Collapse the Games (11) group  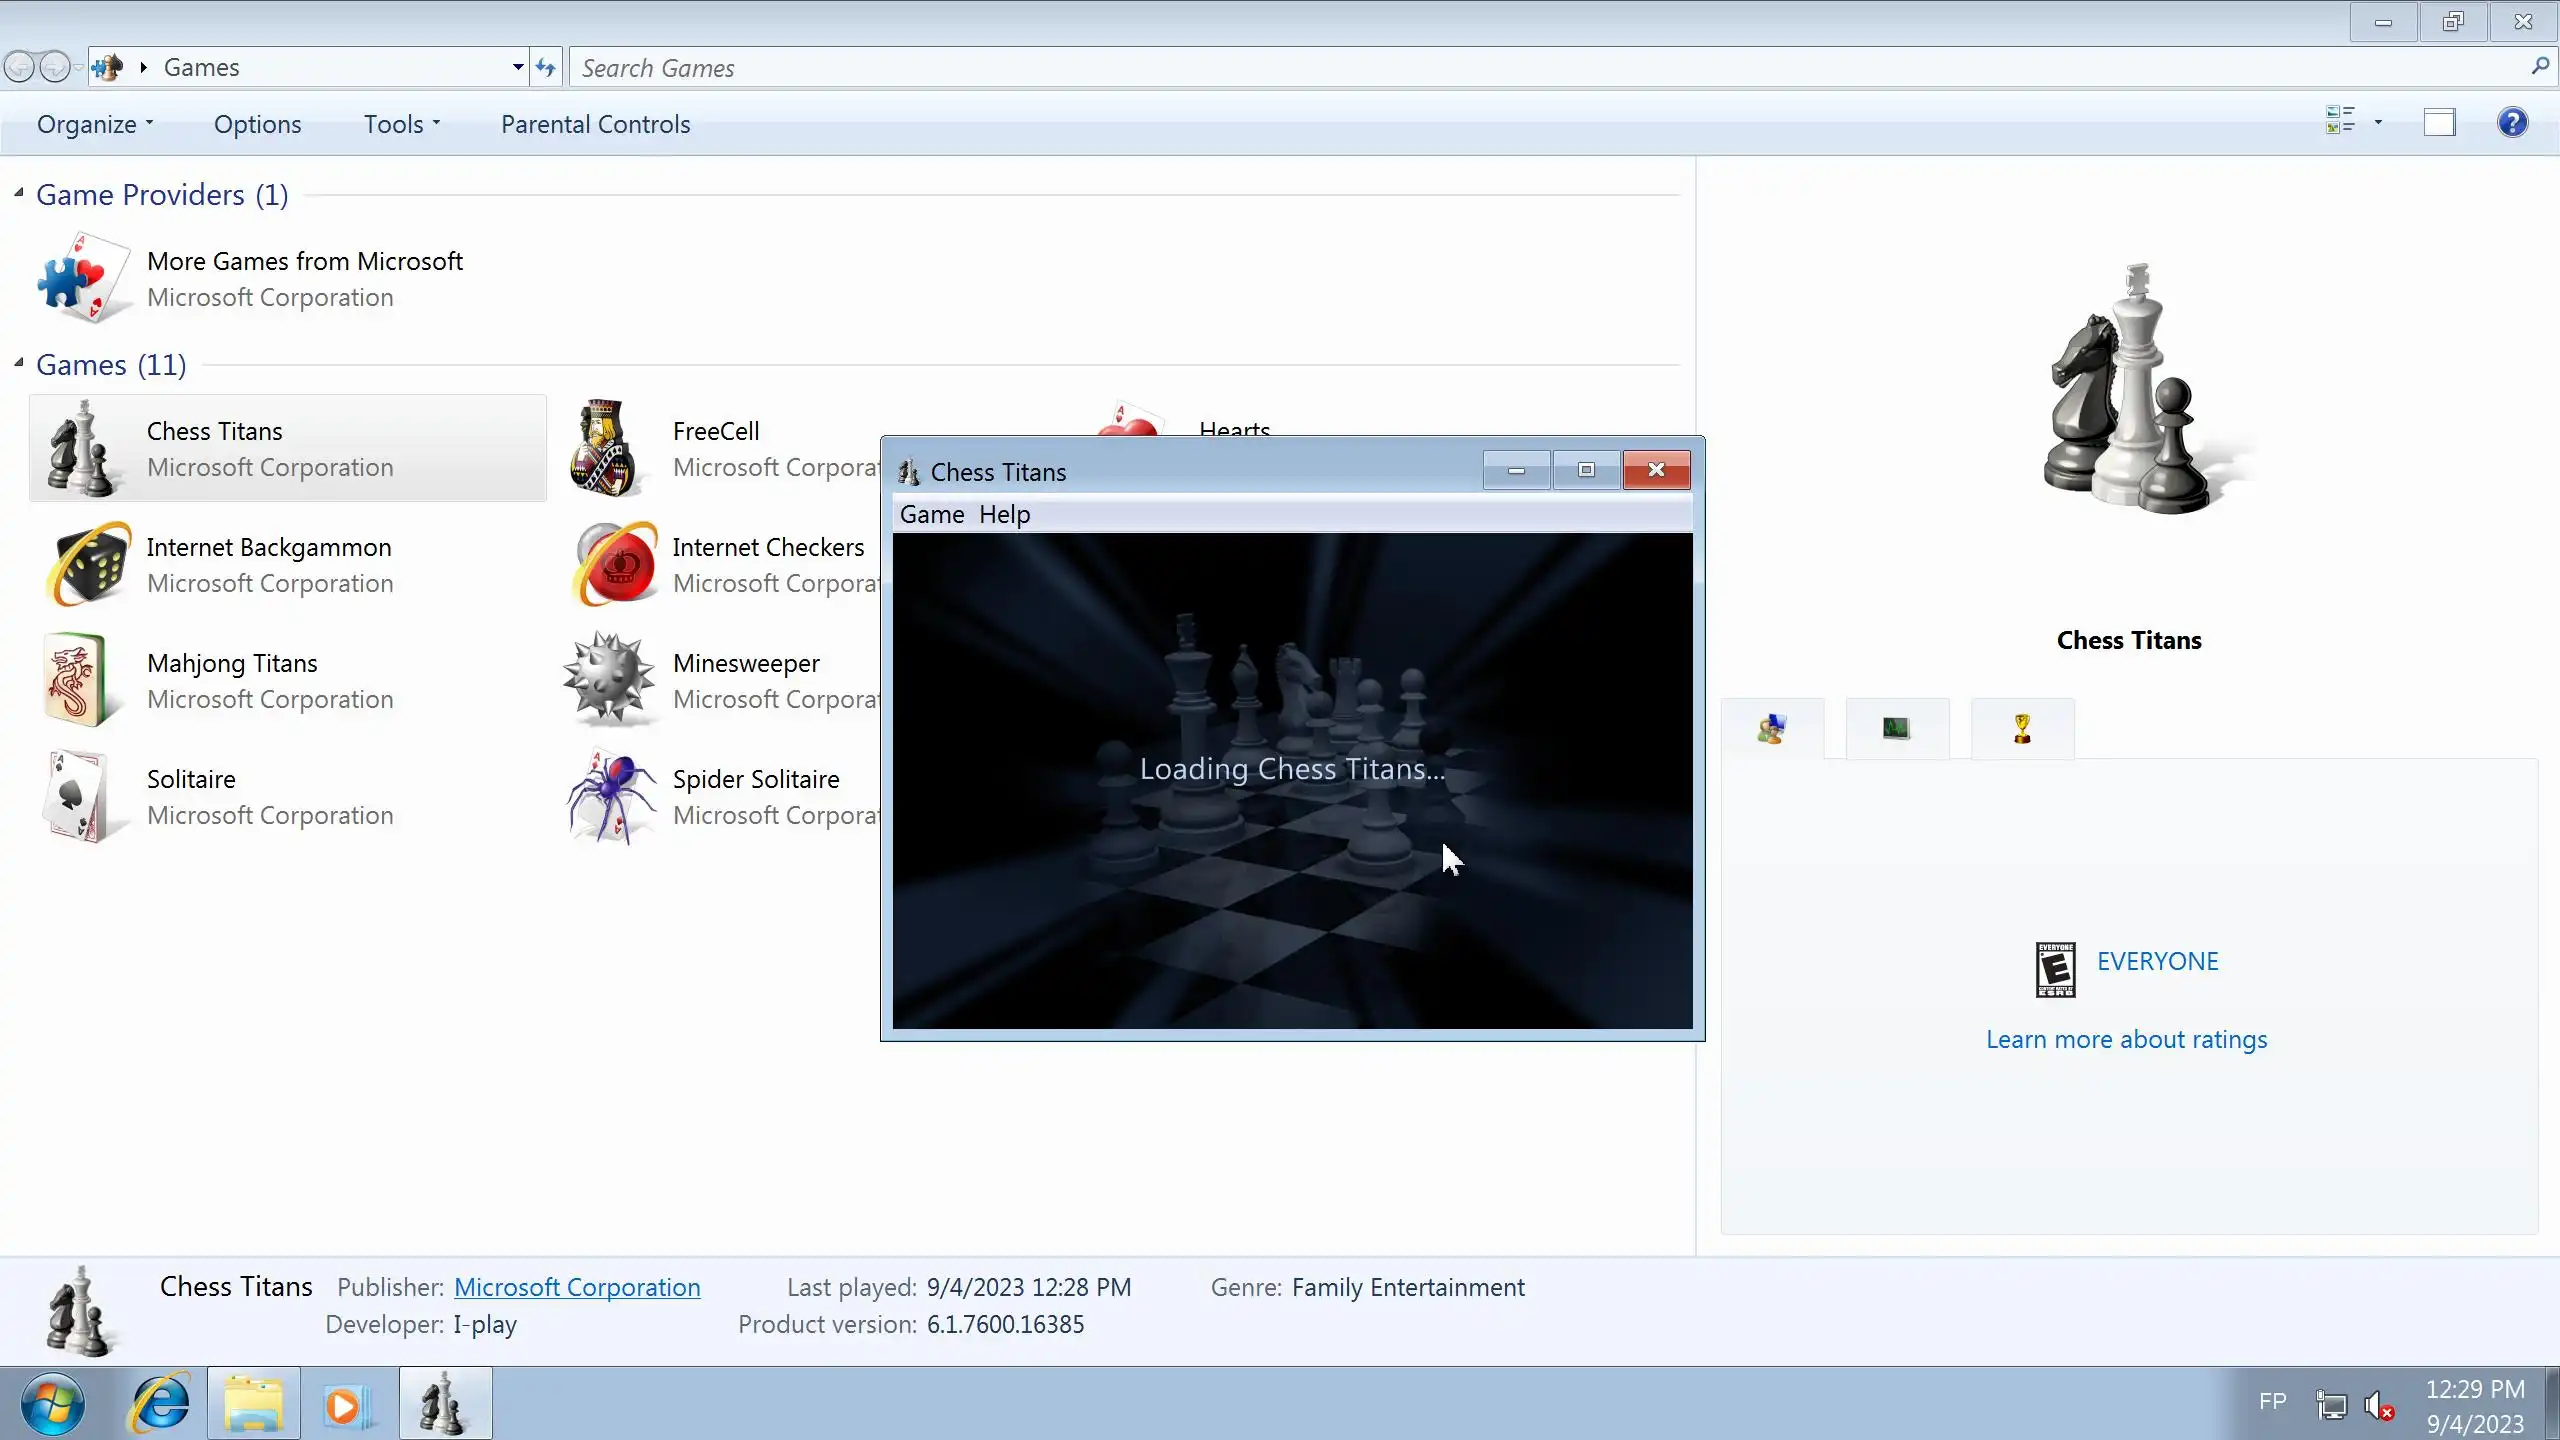(x=19, y=363)
